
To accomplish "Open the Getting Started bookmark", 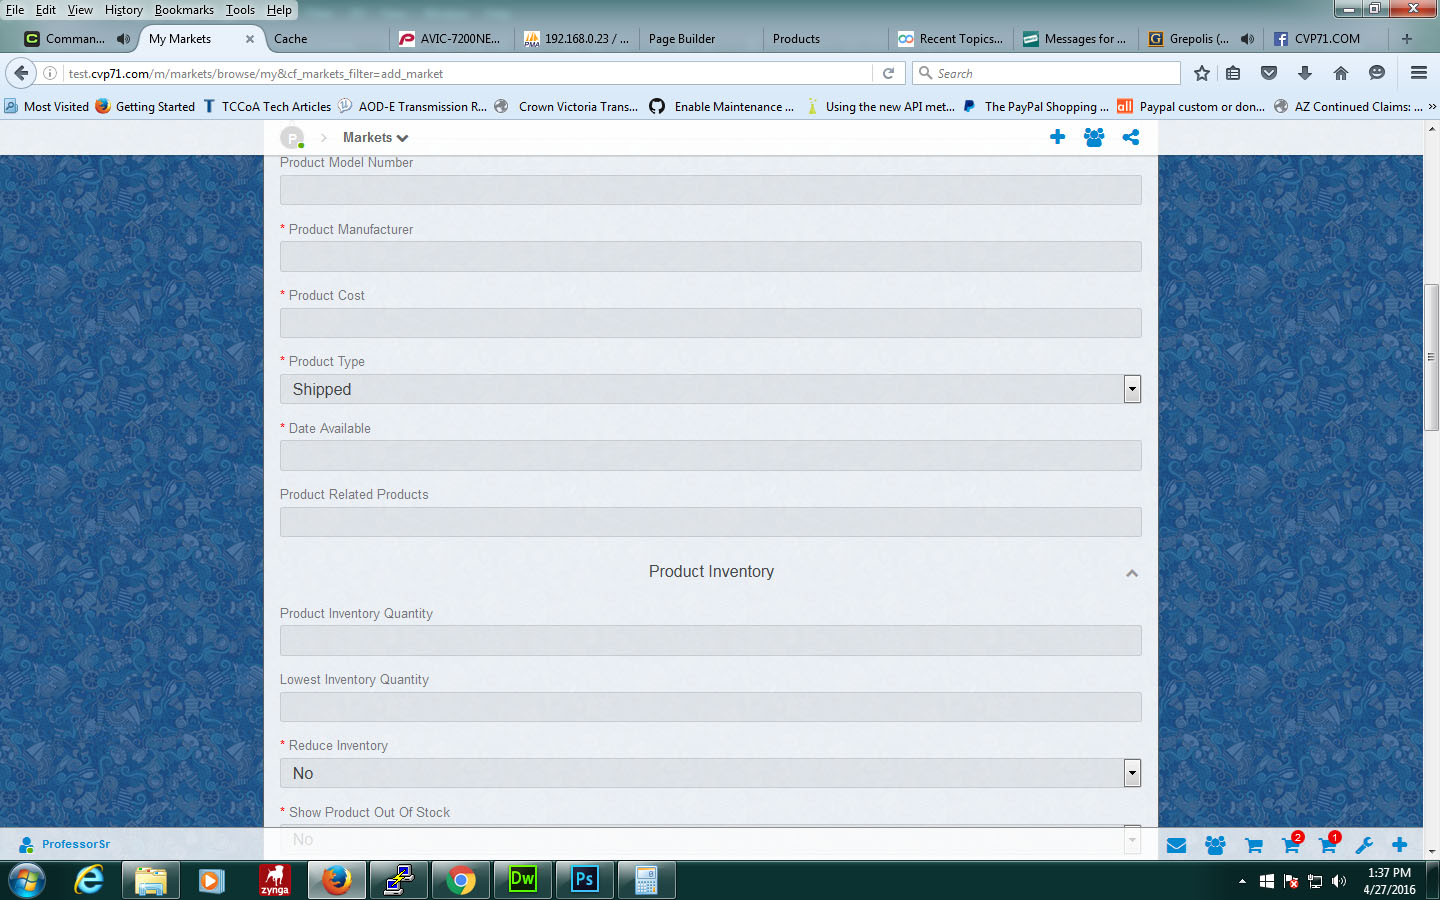I will [x=146, y=106].
